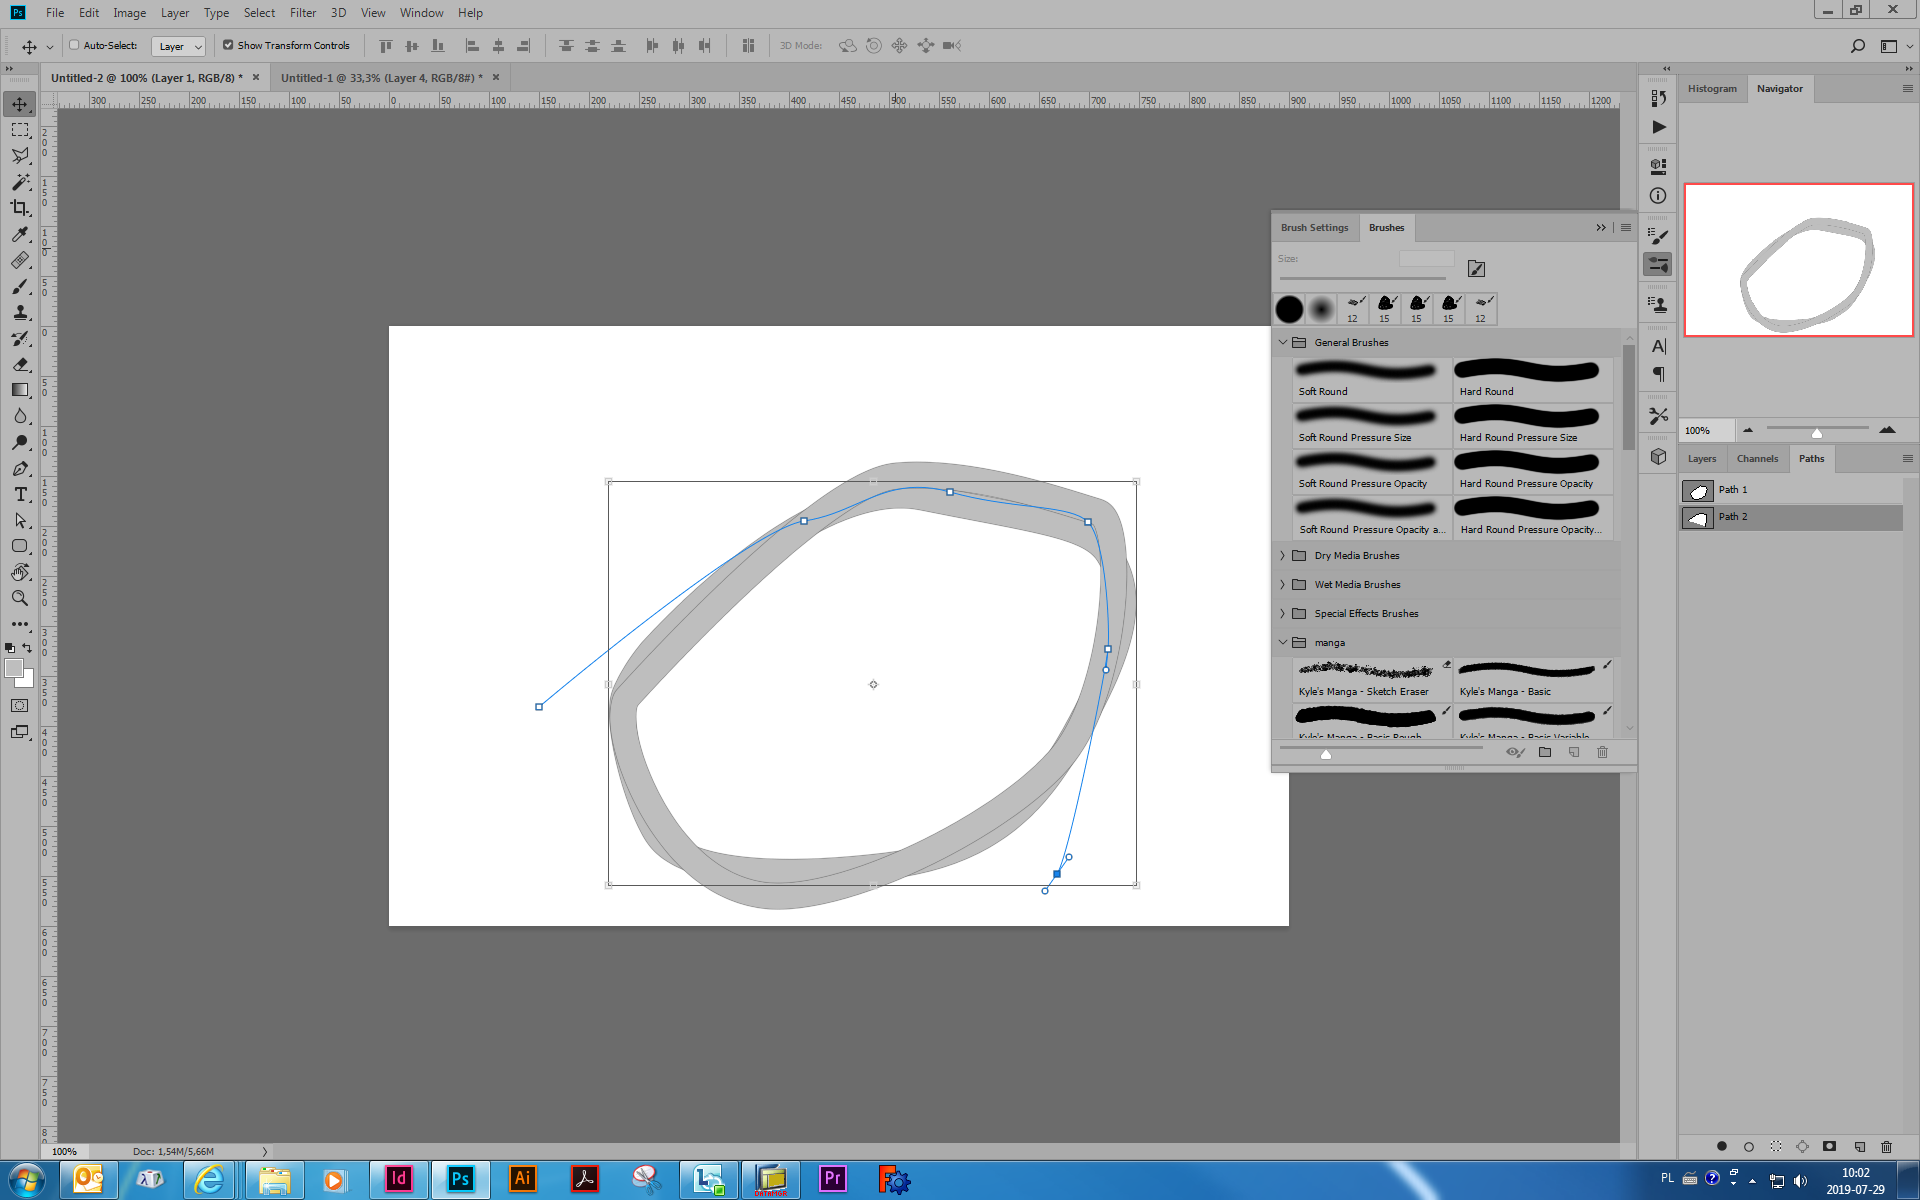Click Navigator zoom percentage field
Viewport: 1920px width, 1200px height.
tap(1706, 431)
